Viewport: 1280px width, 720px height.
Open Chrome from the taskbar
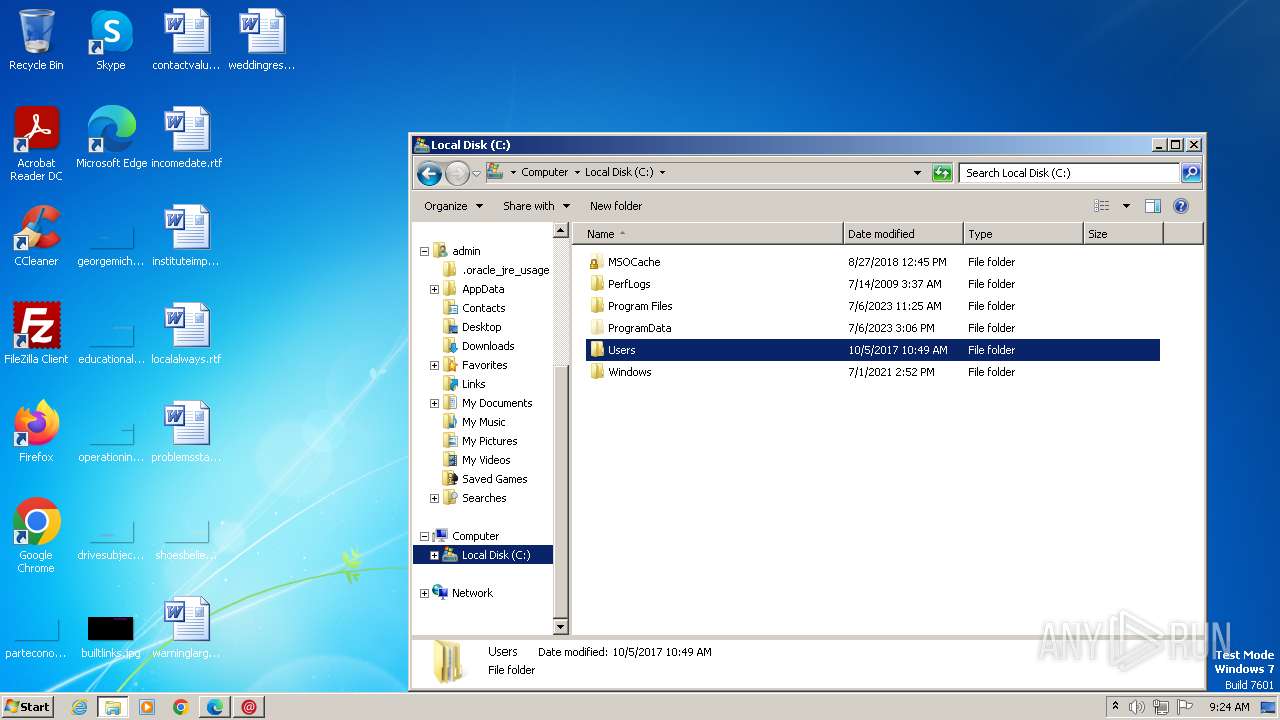[x=181, y=707]
